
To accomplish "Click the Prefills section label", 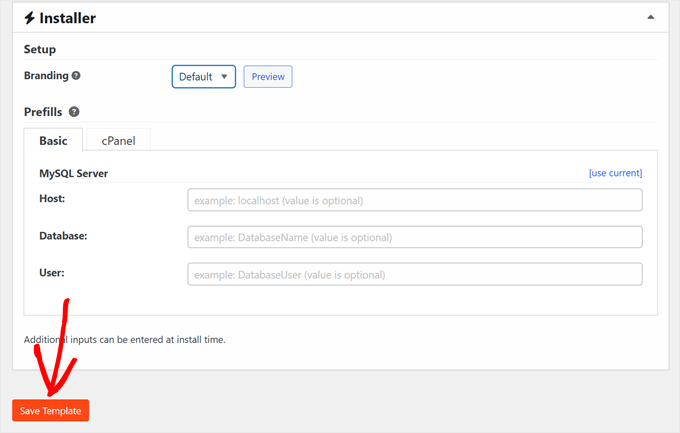I will (x=43, y=112).
